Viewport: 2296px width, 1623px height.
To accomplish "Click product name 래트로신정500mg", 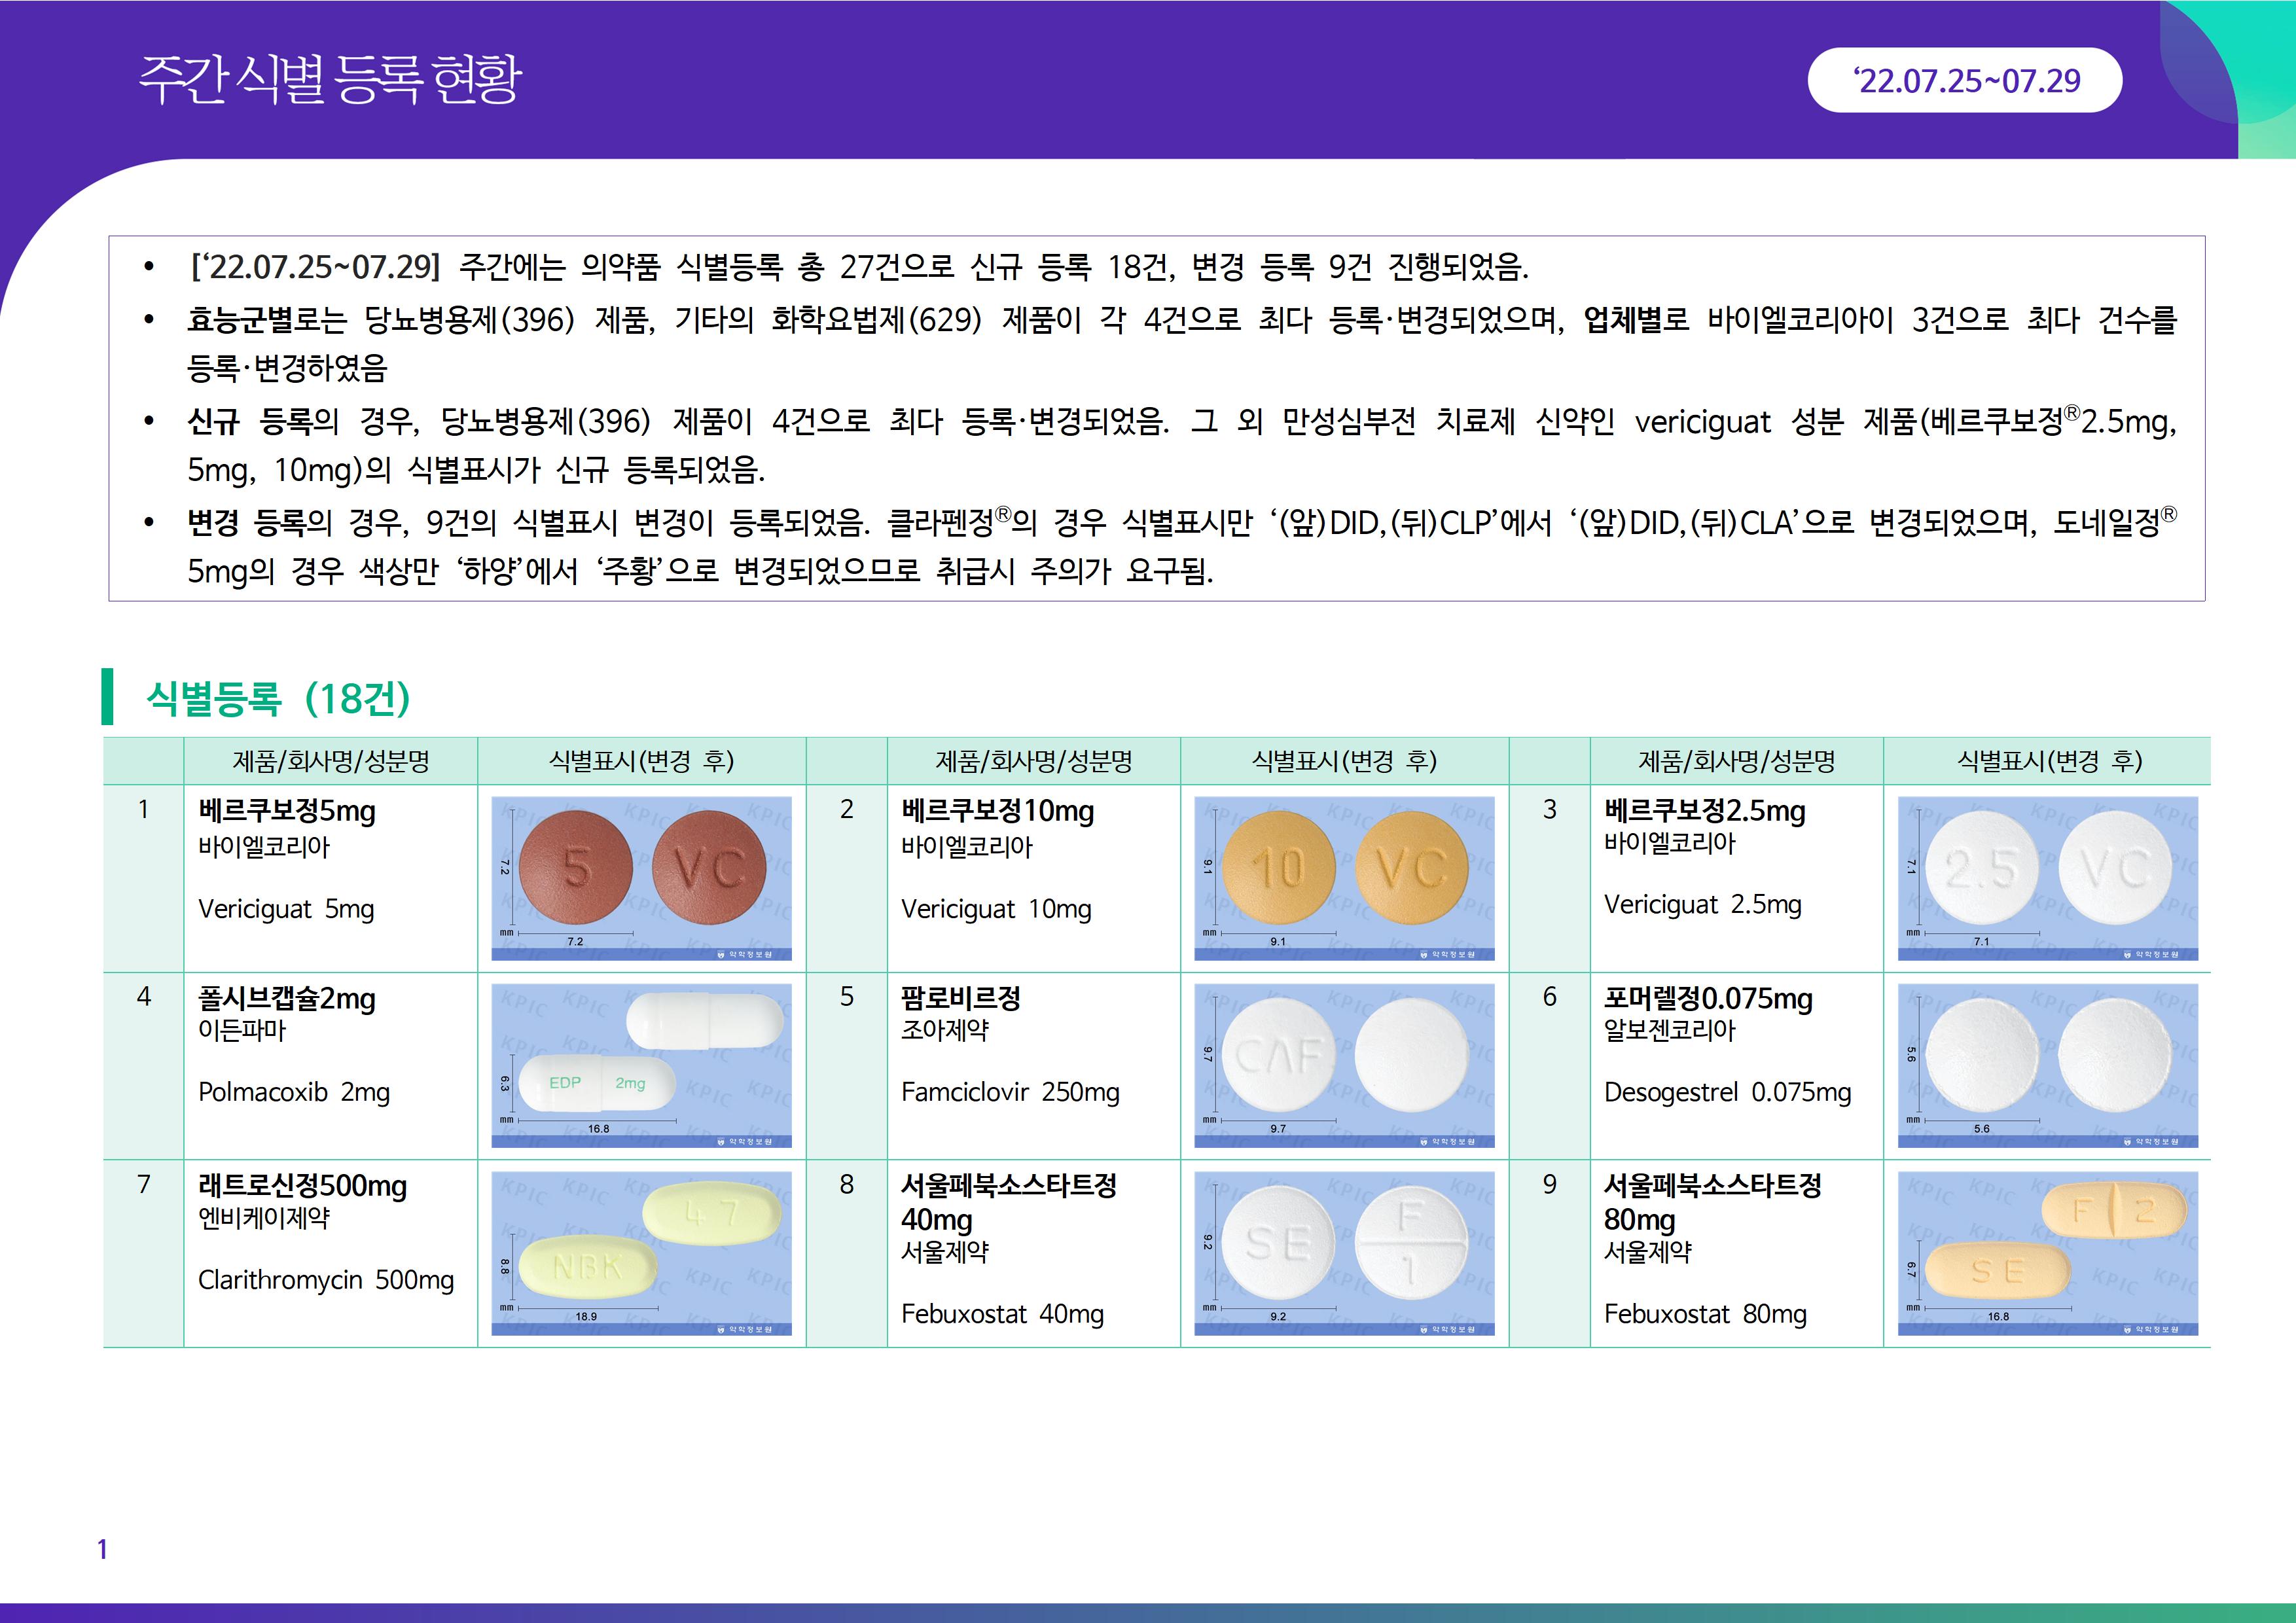I will coord(302,1186).
